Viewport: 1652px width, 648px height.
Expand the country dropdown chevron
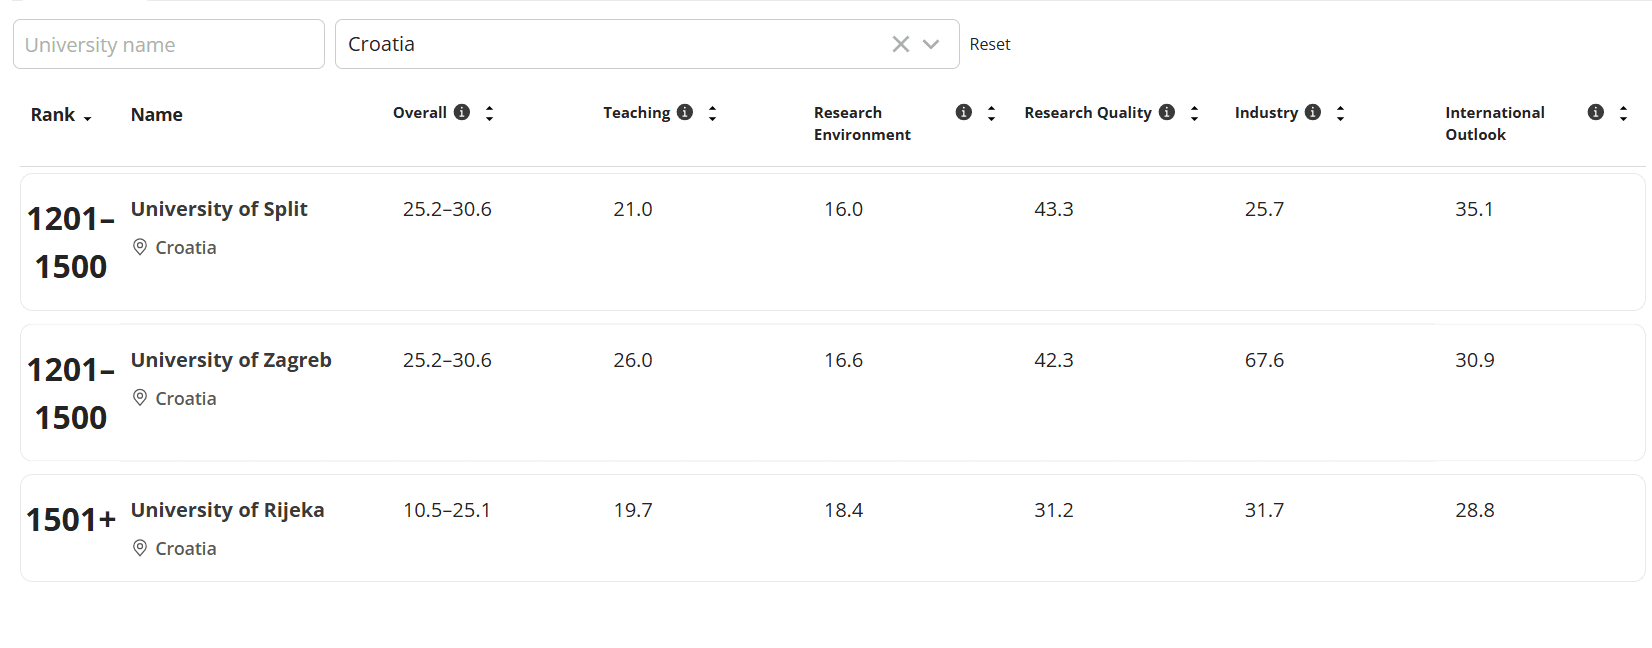click(931, 44)
